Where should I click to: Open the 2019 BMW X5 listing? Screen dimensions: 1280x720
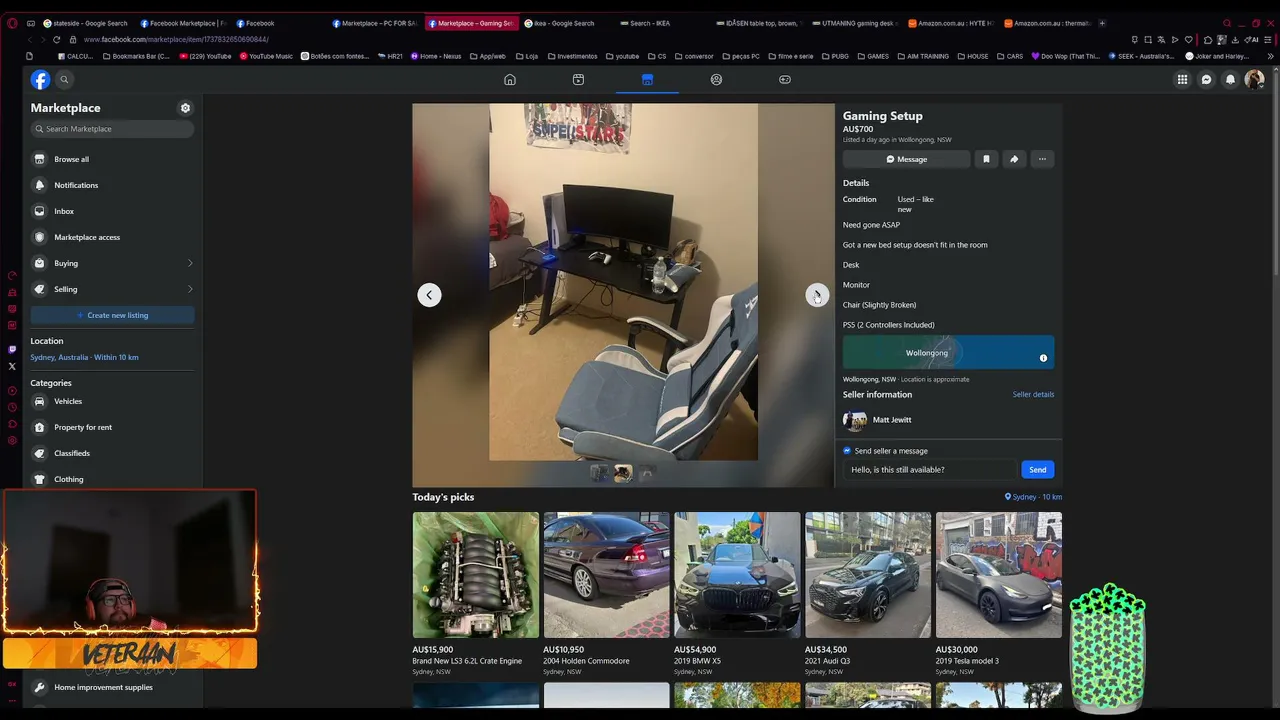737,594
